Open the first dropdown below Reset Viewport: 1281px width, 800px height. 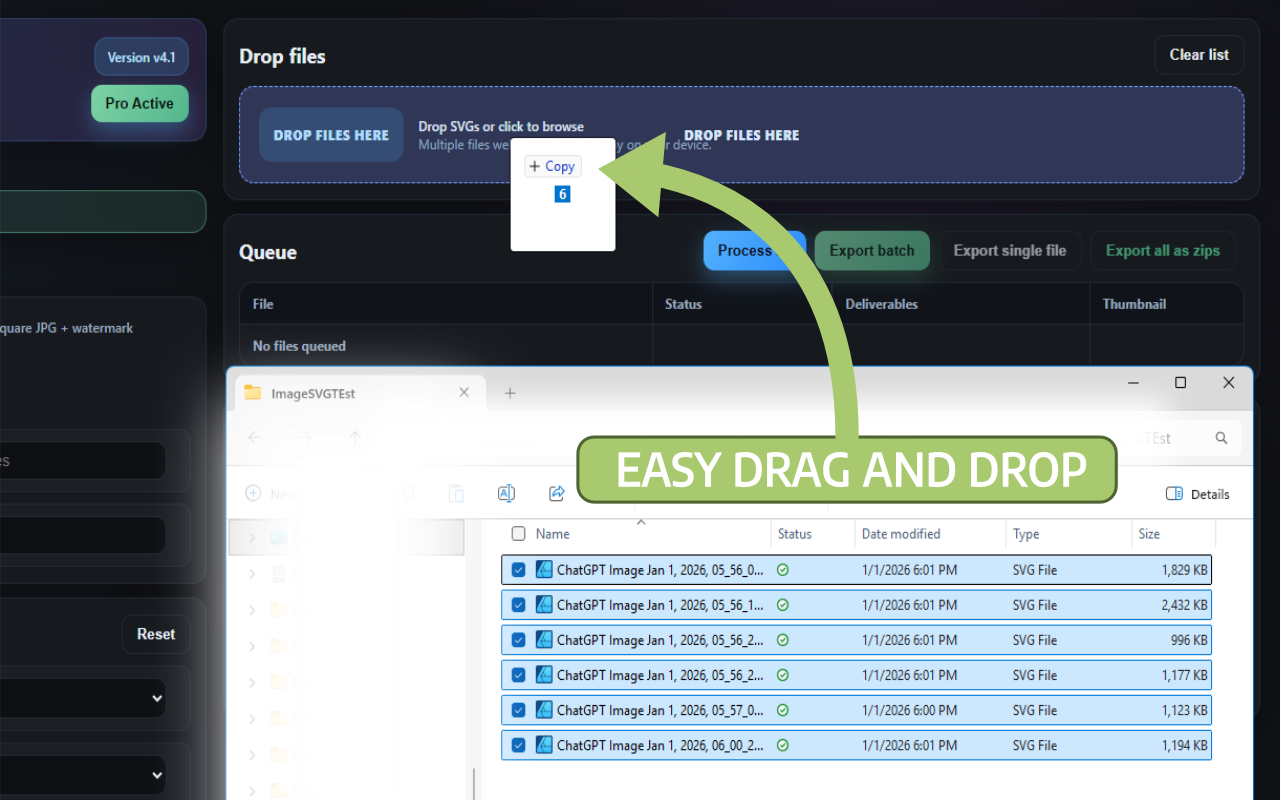[82, 697]
